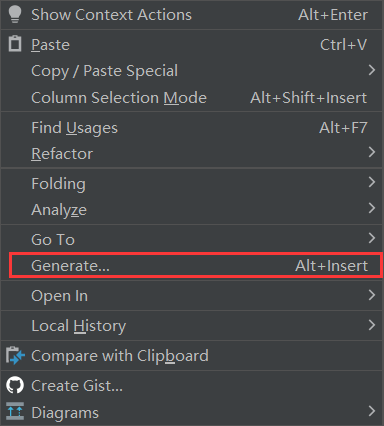Click the Diagrams icon

(15, 411)
